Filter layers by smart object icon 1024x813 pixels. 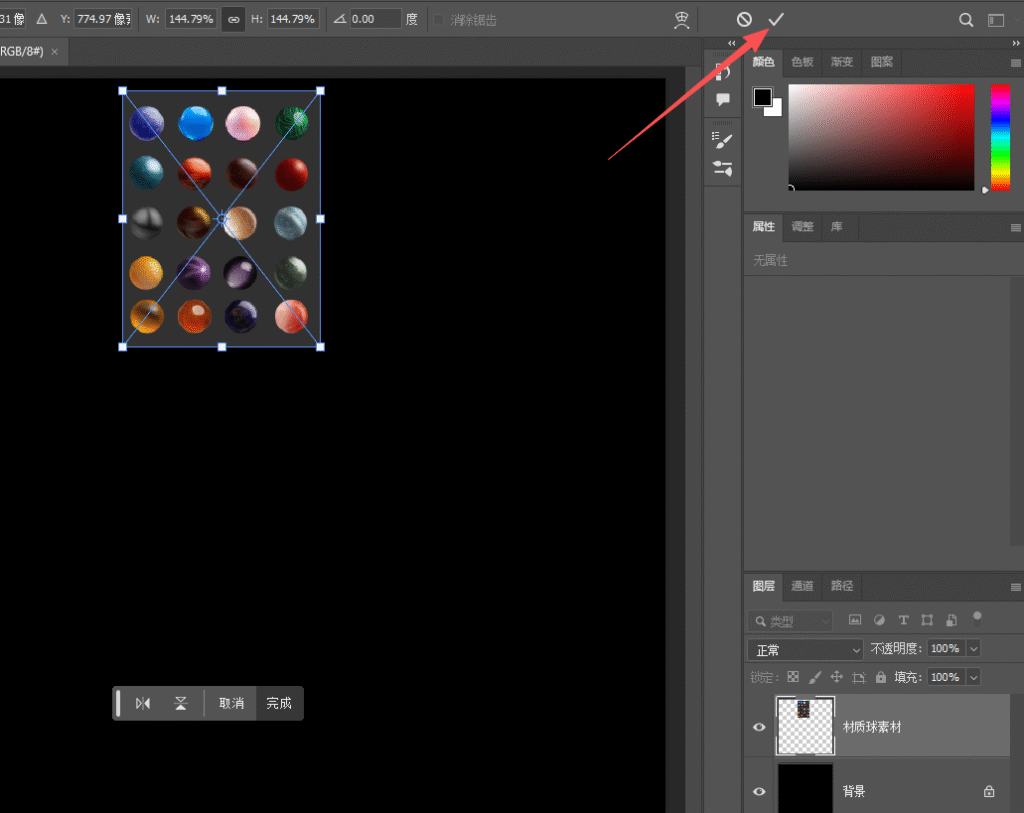tap(952, 620)
